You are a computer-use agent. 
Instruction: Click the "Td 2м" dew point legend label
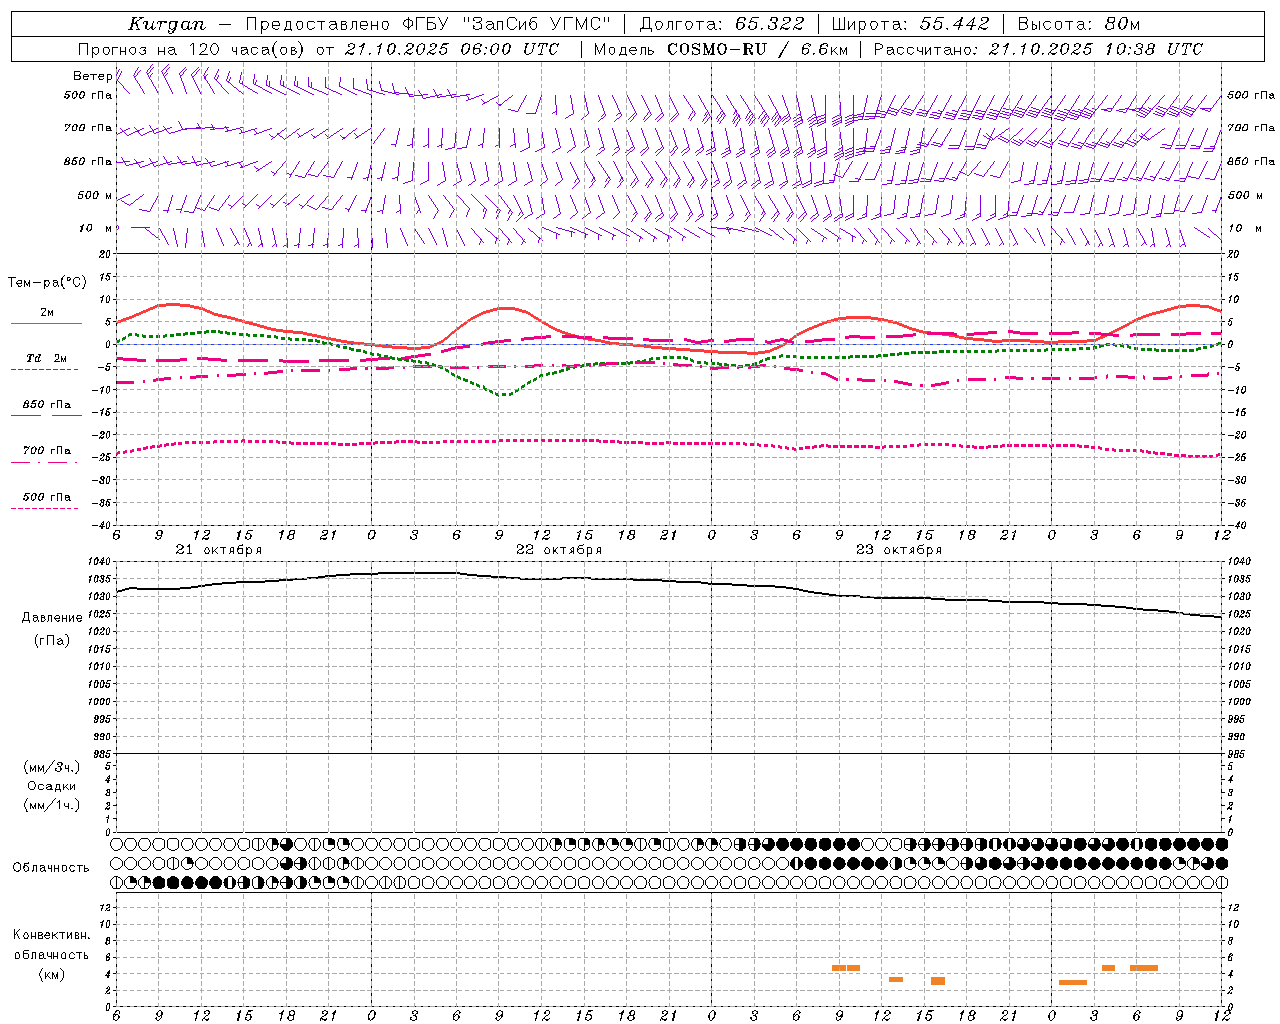coord(47,358)
